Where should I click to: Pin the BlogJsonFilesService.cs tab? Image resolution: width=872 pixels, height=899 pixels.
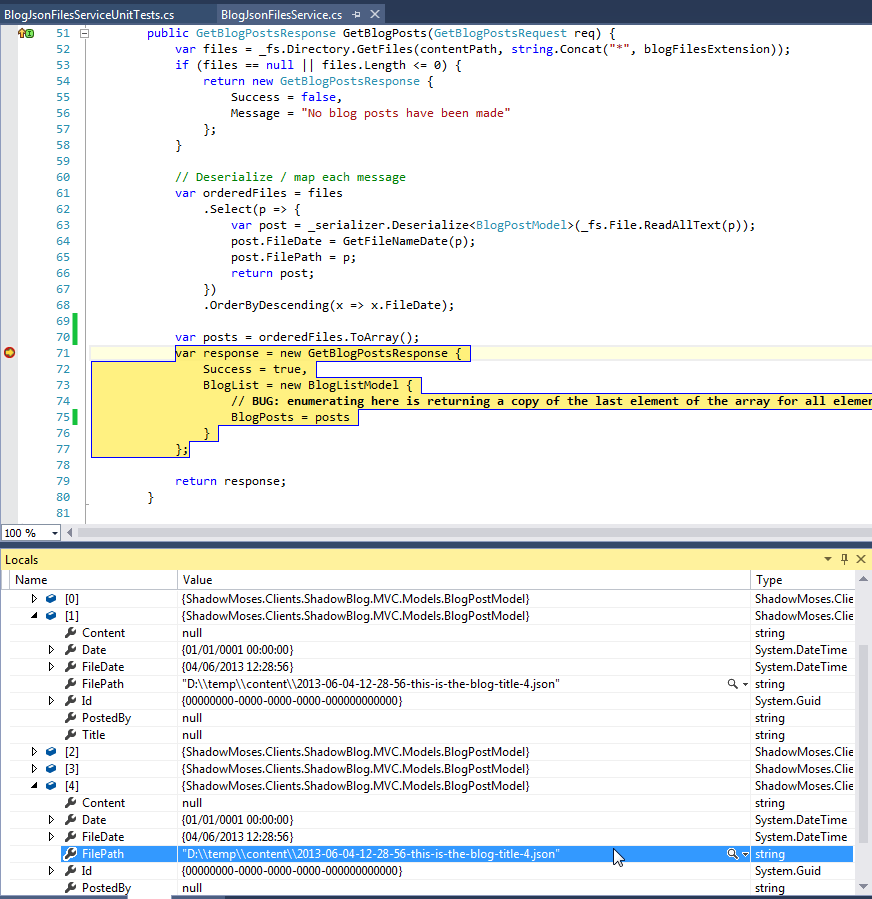(x=356, y=14)
